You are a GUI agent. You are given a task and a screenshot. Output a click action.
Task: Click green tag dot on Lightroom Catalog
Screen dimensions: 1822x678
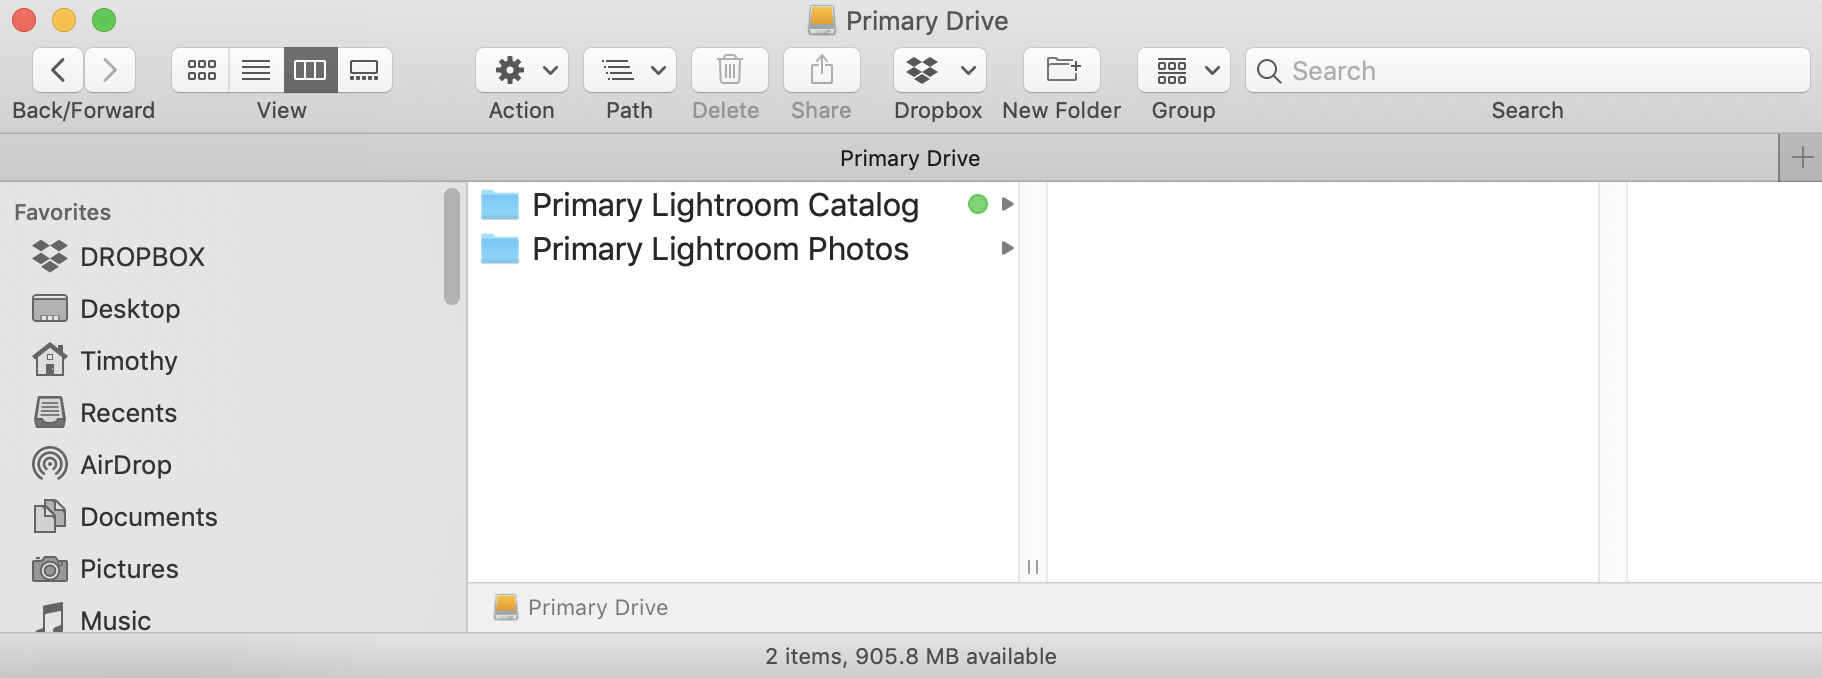click(978, 204)
